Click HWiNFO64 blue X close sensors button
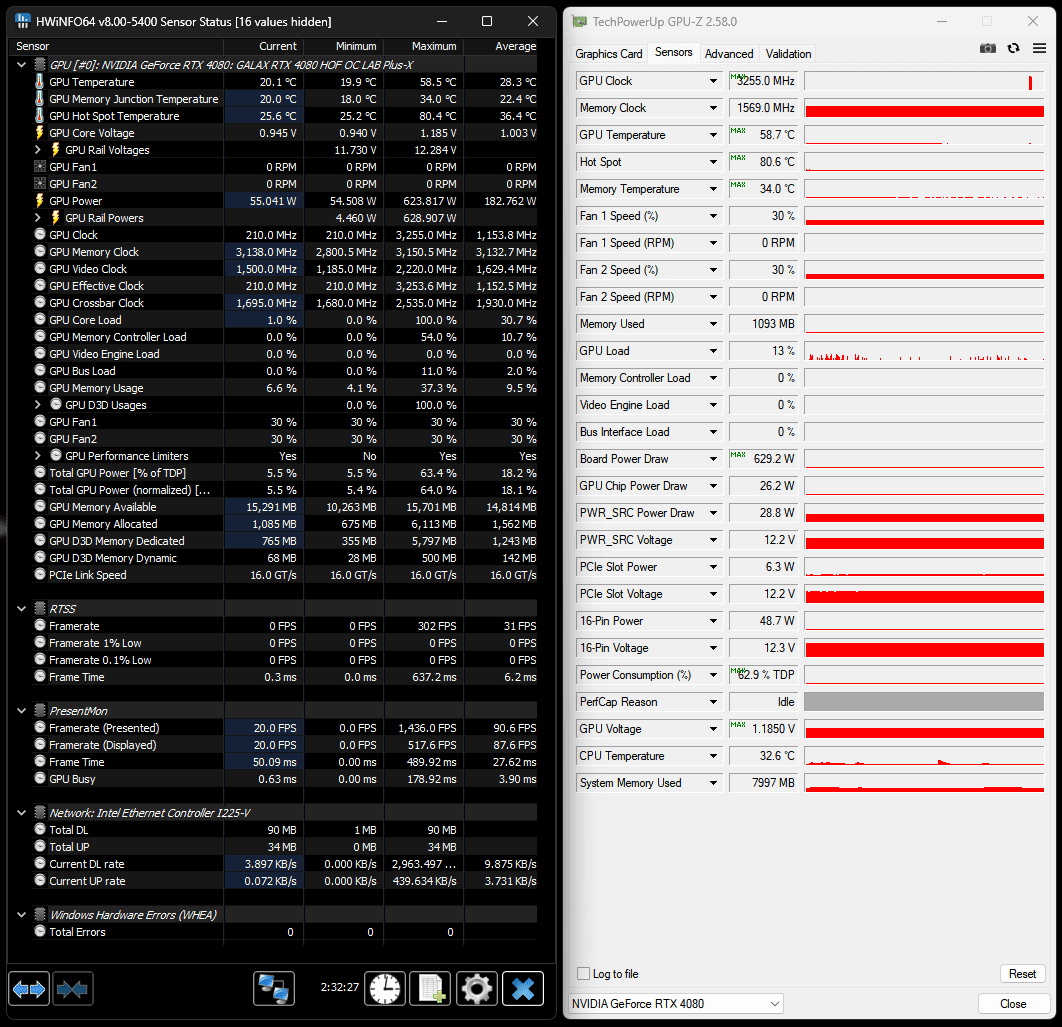 (523, 988)
